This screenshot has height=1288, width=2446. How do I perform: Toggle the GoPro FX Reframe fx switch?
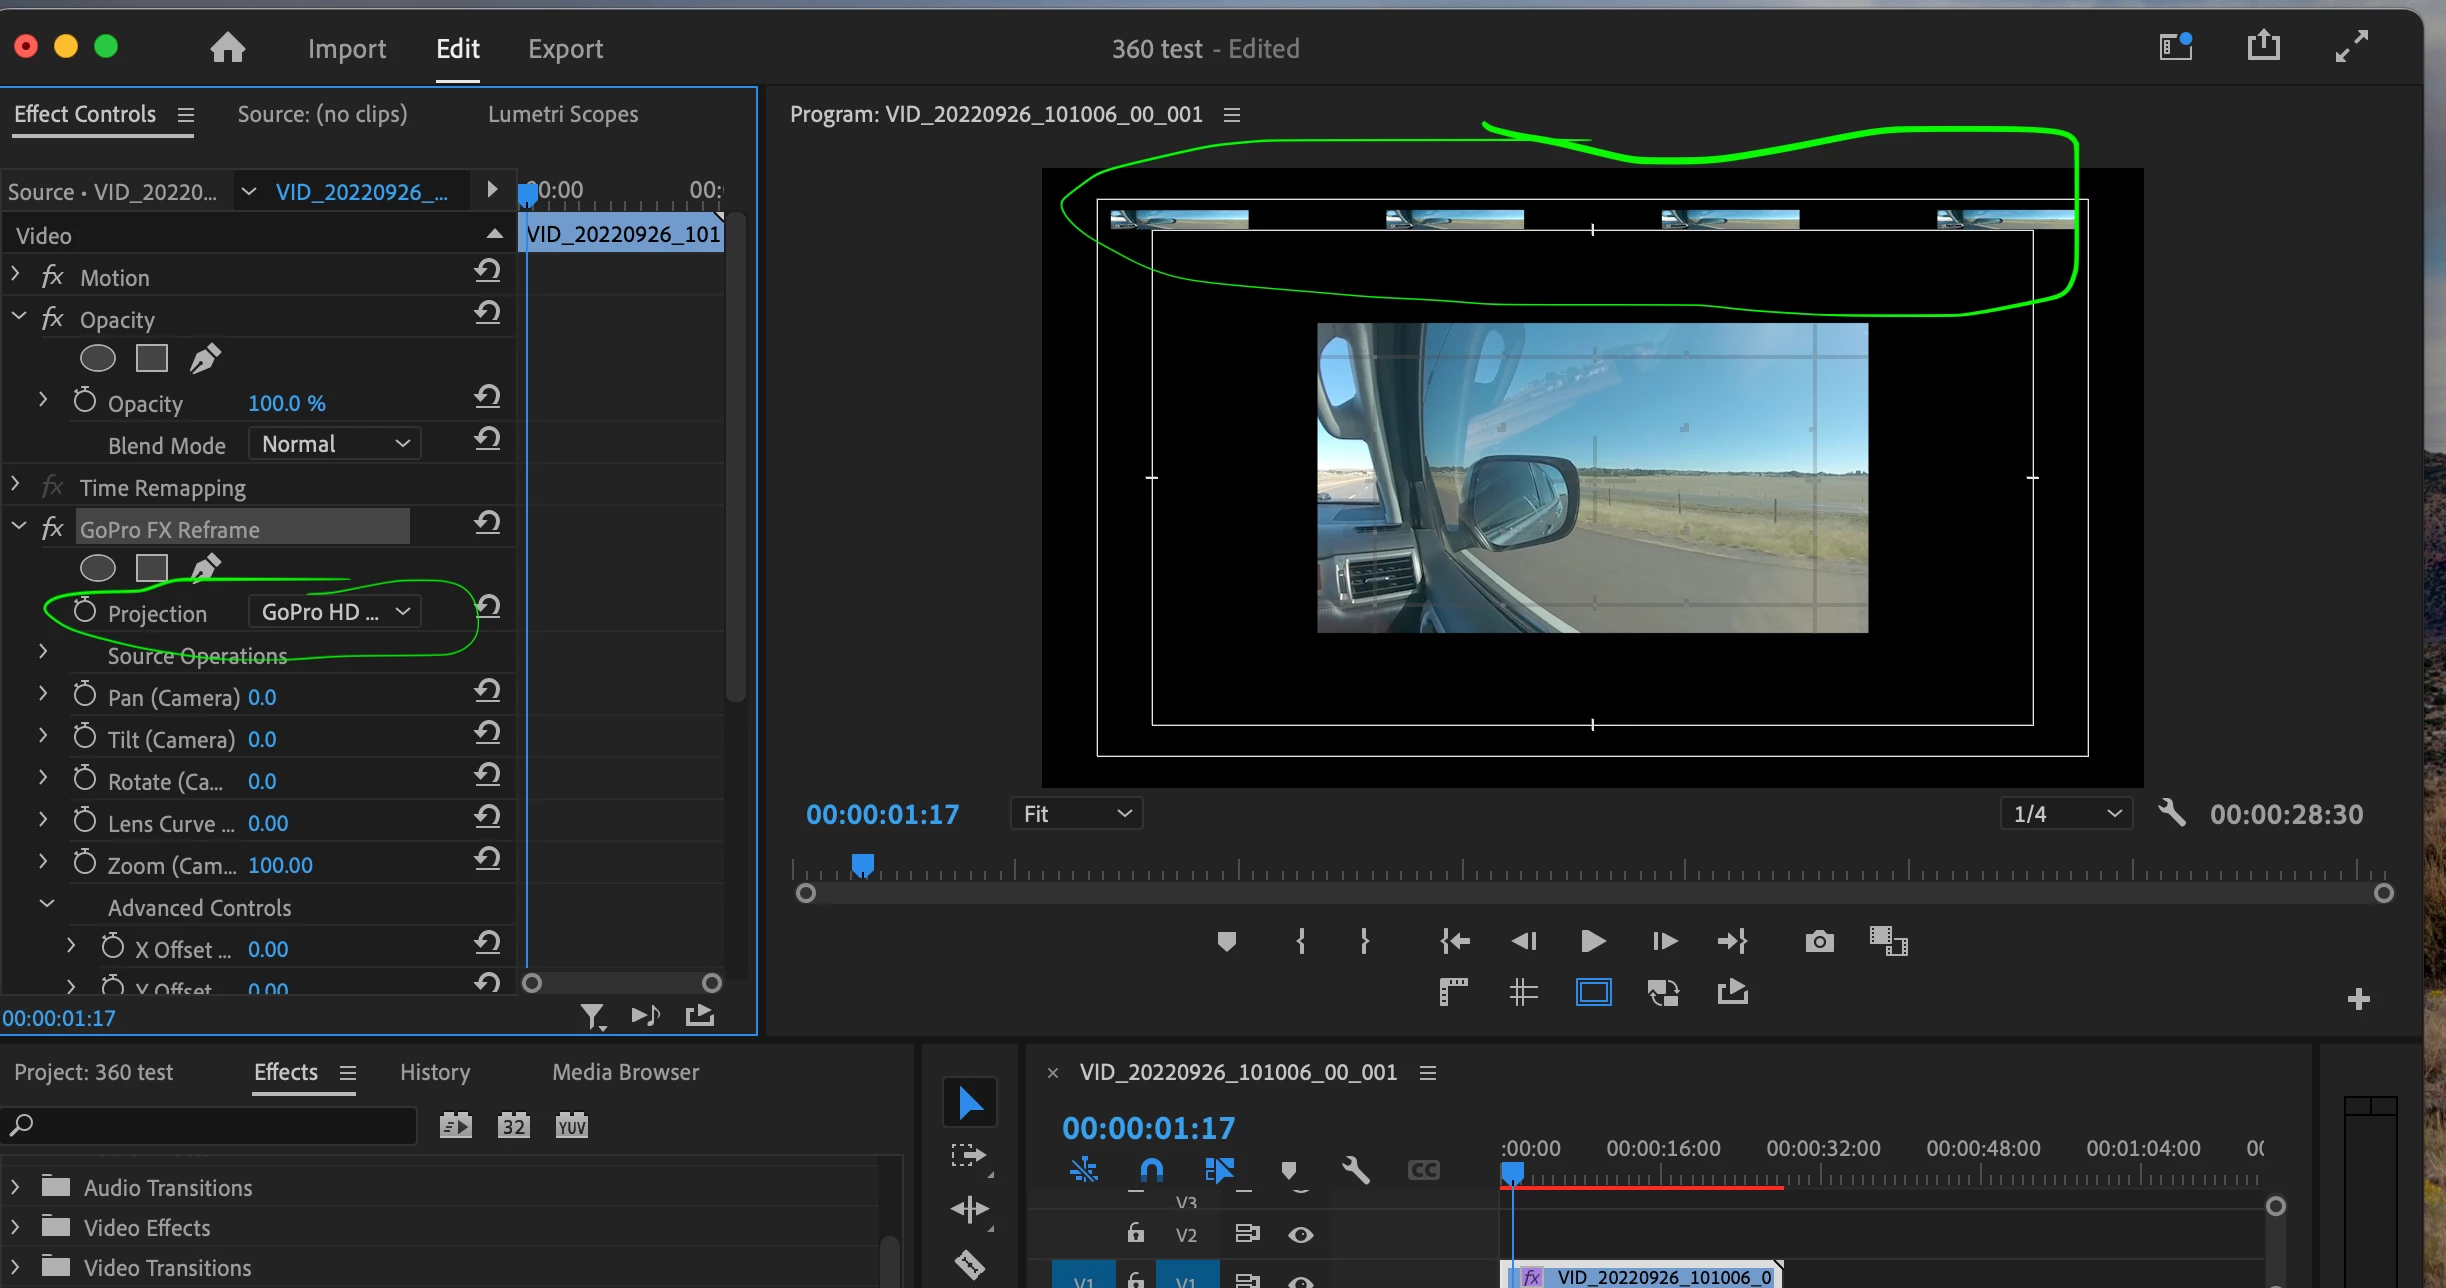(52, 528)
